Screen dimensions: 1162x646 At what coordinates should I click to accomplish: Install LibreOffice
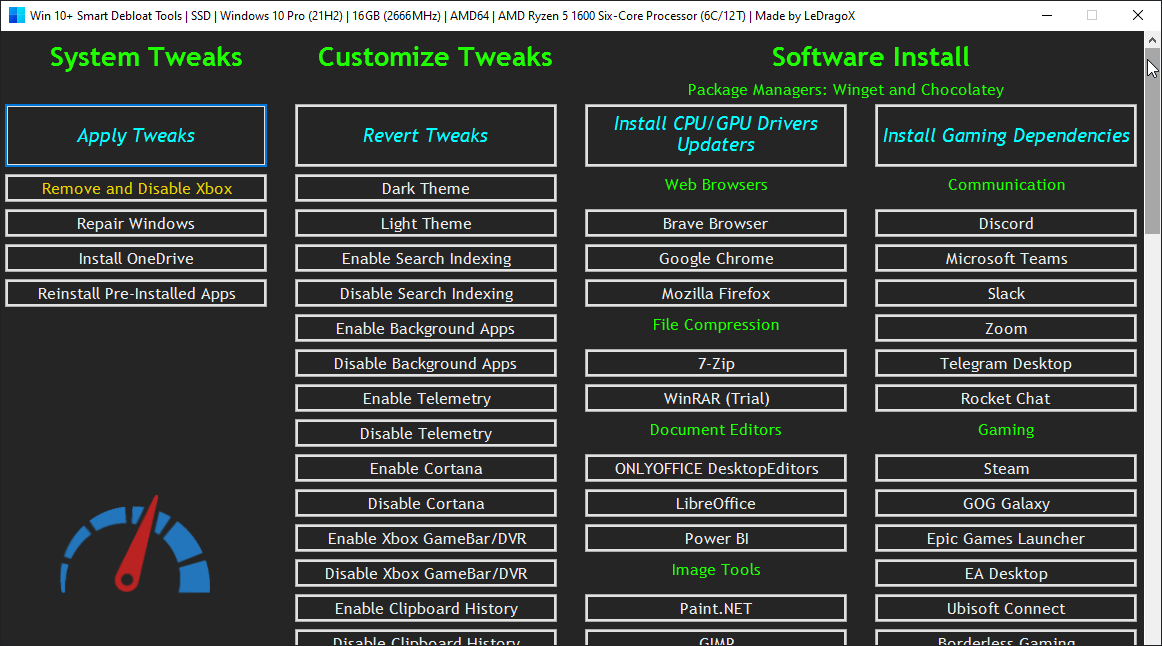(716, 503)
